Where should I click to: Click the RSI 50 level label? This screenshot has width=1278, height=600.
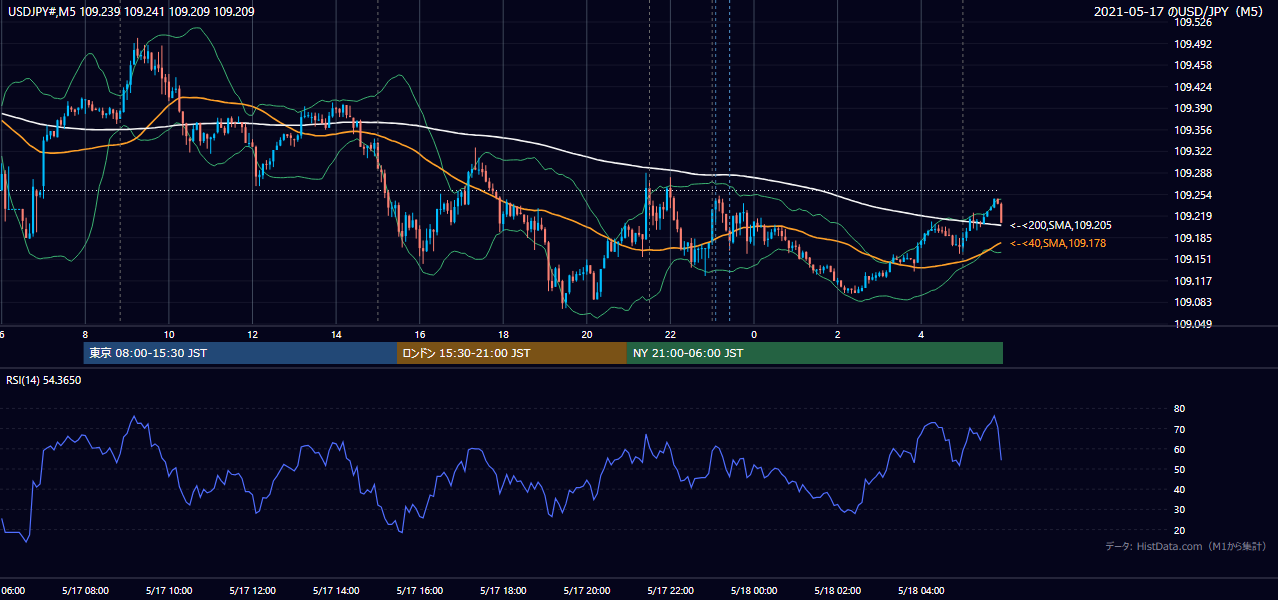(x=1179, y=469)
